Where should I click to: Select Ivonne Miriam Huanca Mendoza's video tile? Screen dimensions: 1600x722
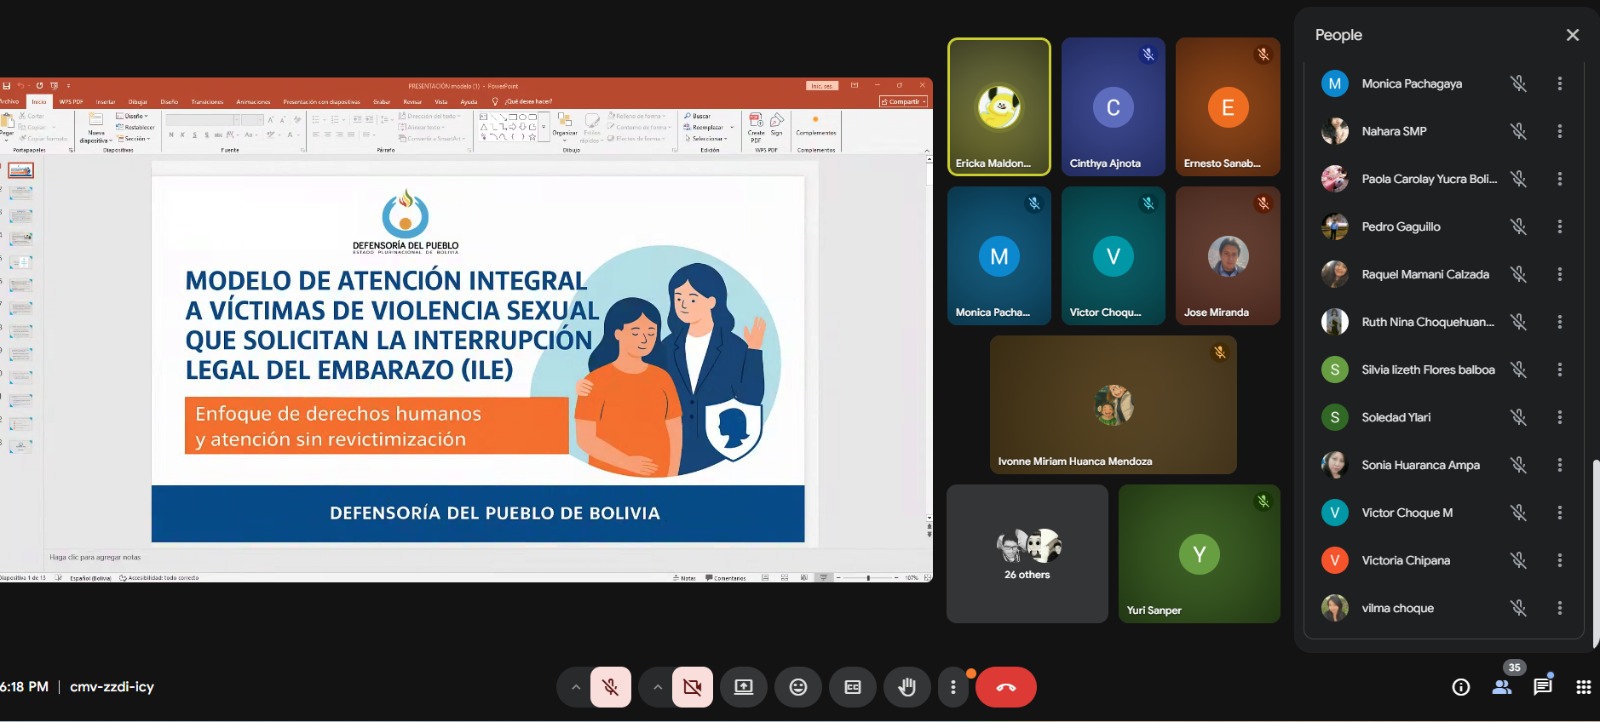(x=1113, y=404)
